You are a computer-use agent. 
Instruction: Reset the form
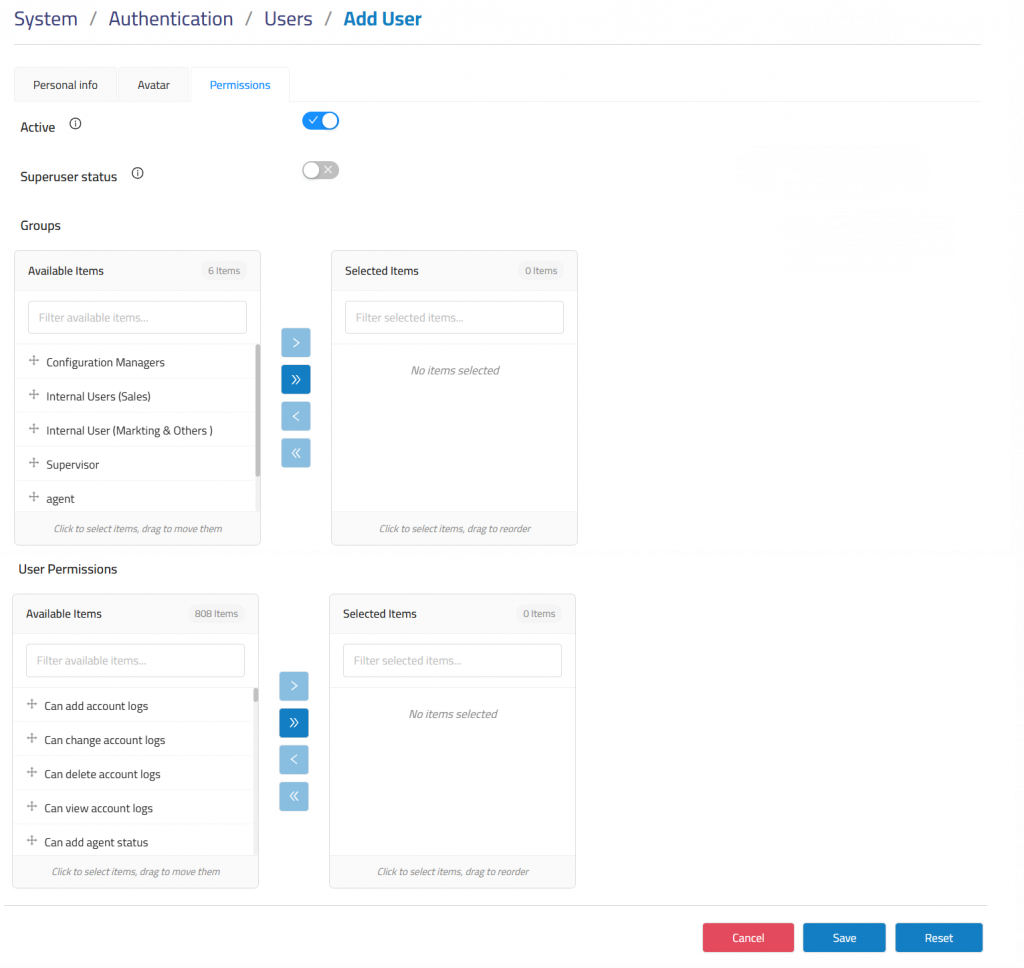(938, 937)
